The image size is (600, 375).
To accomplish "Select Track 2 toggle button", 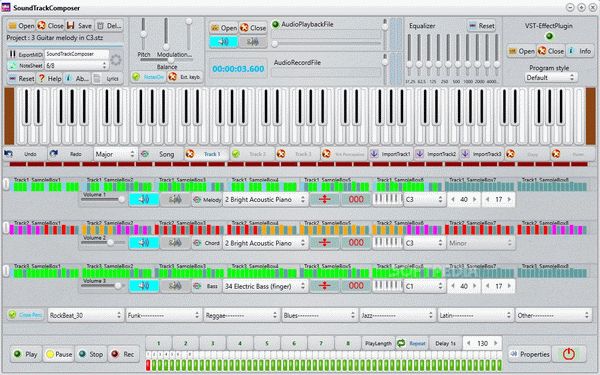I will point(252,154).
